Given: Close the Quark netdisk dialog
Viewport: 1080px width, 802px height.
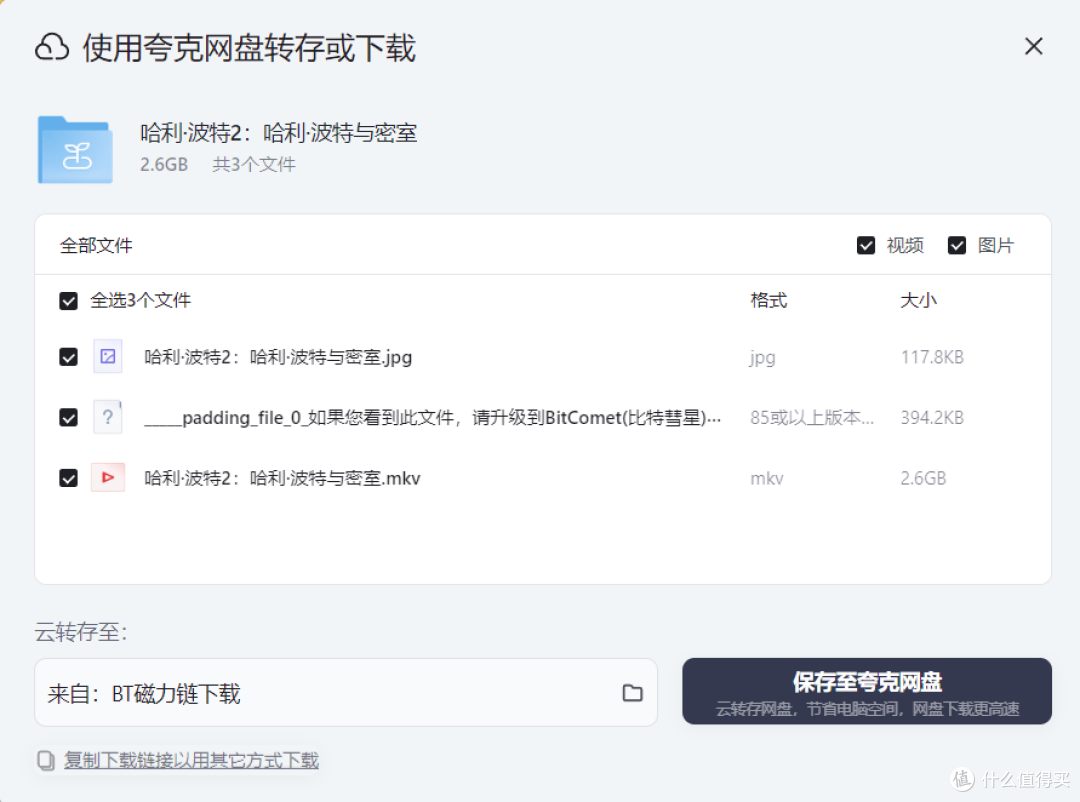Looking at the screenshot, I should click(x=1033, y=47).
